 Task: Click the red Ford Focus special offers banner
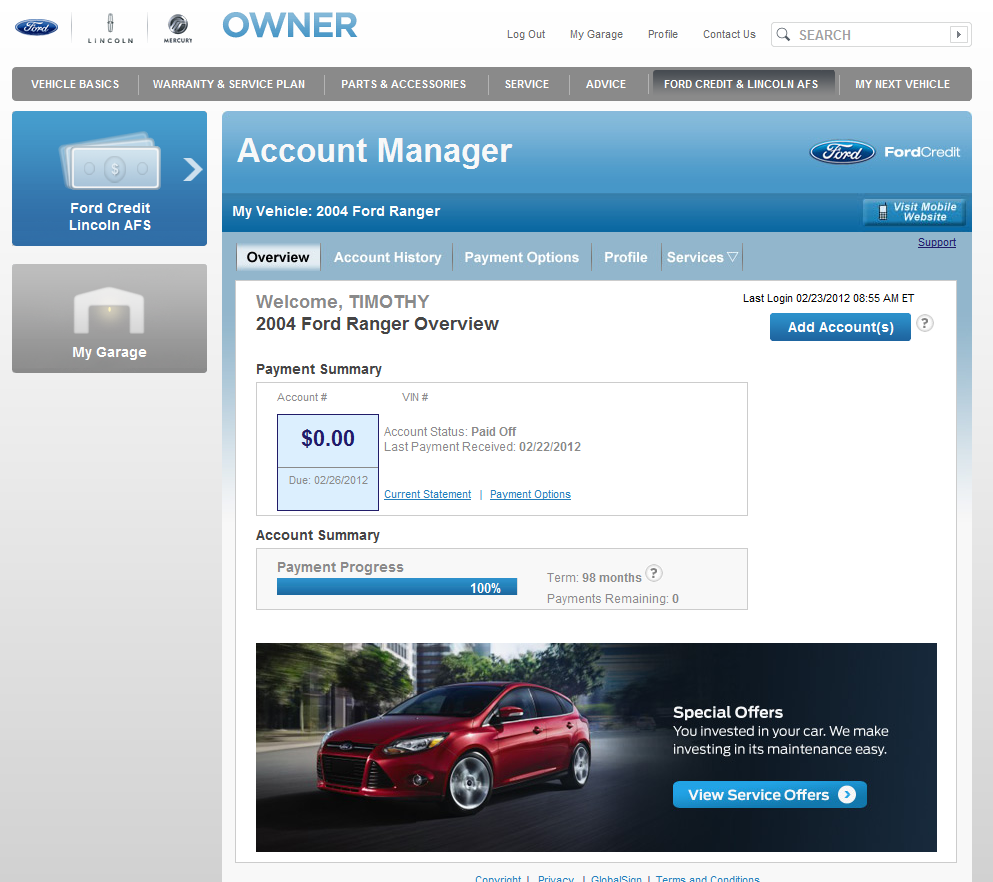(x=596, y=747)
